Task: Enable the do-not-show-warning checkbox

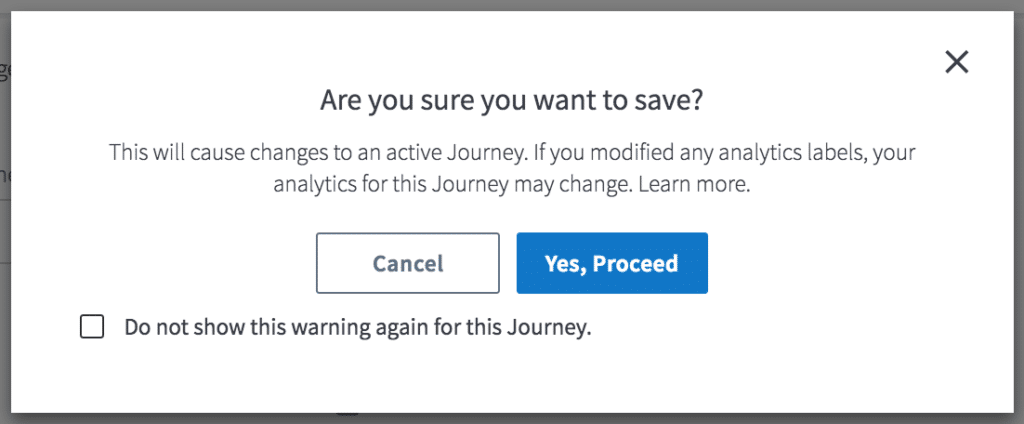Action: pyautogui.click(x=92, y=327)
